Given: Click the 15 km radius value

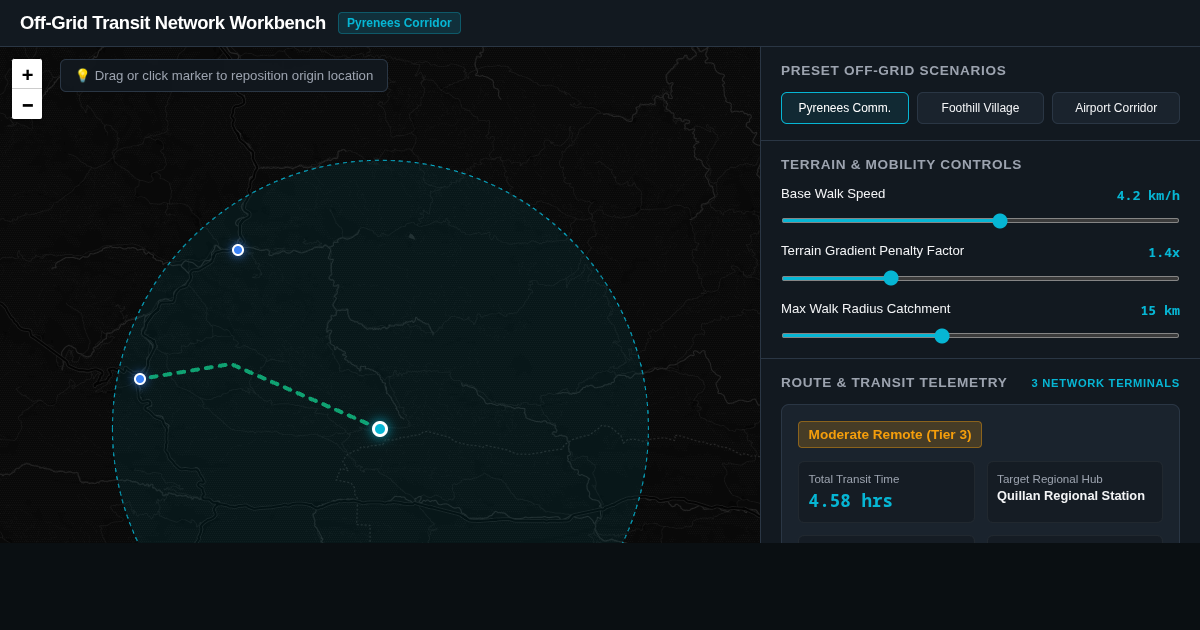Looking at the screenshot, I should (x=1160, y=310).
